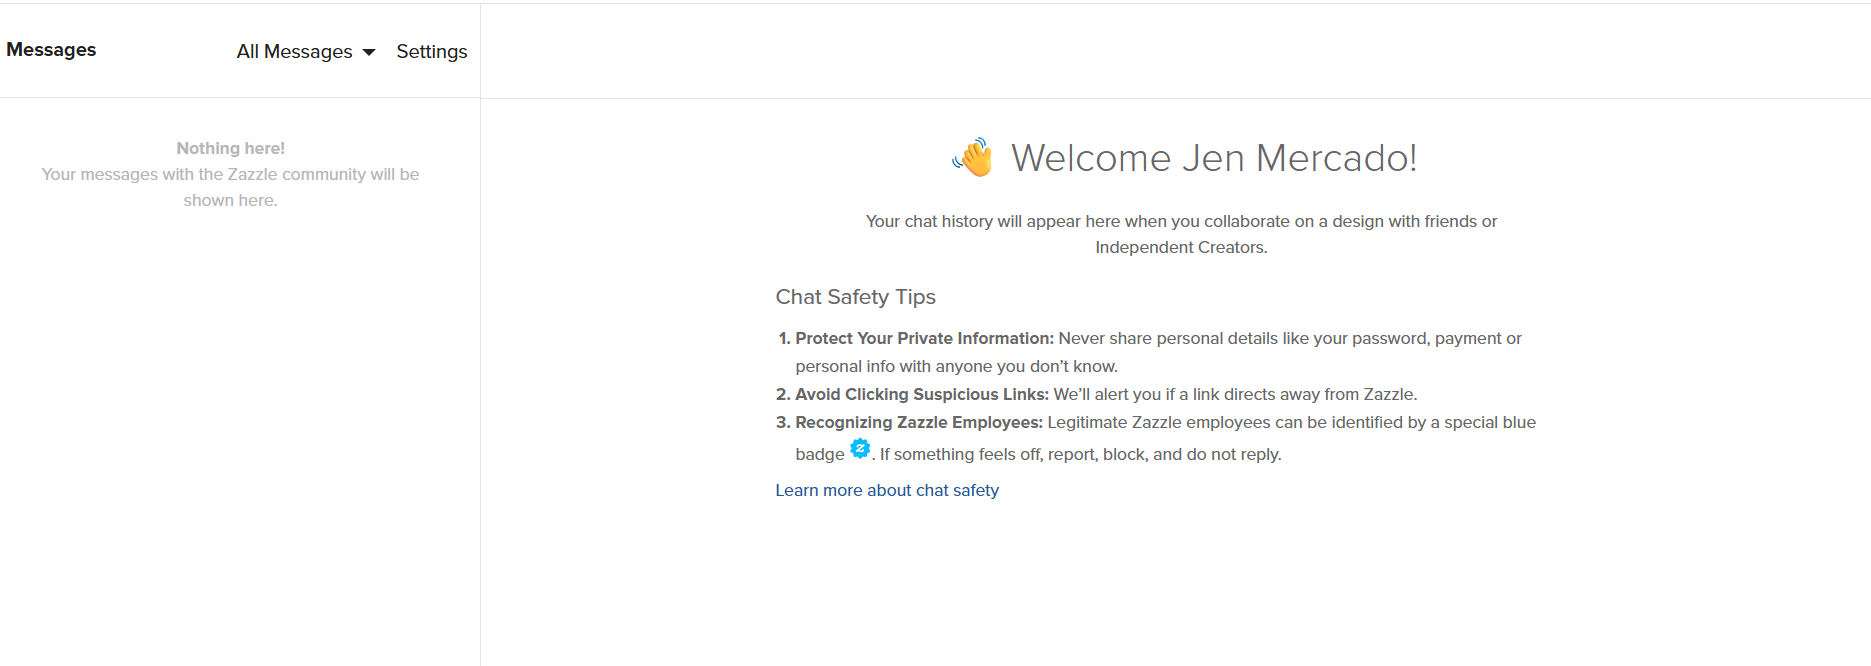Image resolution: width=1871 pixels, height=666 pixels.
Task: Click the caret arrow beside All Messages
Action: point(369,52)
